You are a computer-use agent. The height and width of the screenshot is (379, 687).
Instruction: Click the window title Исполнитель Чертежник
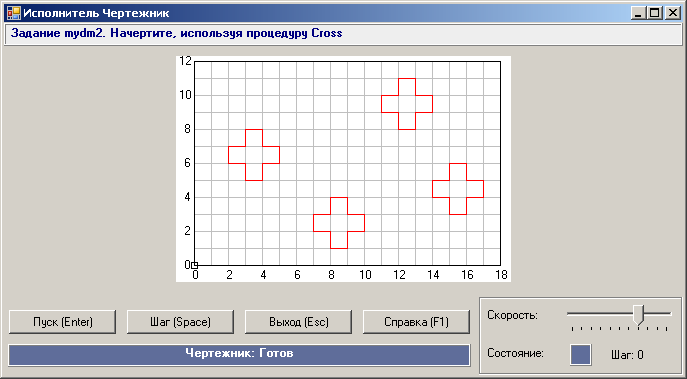[96, 14]
